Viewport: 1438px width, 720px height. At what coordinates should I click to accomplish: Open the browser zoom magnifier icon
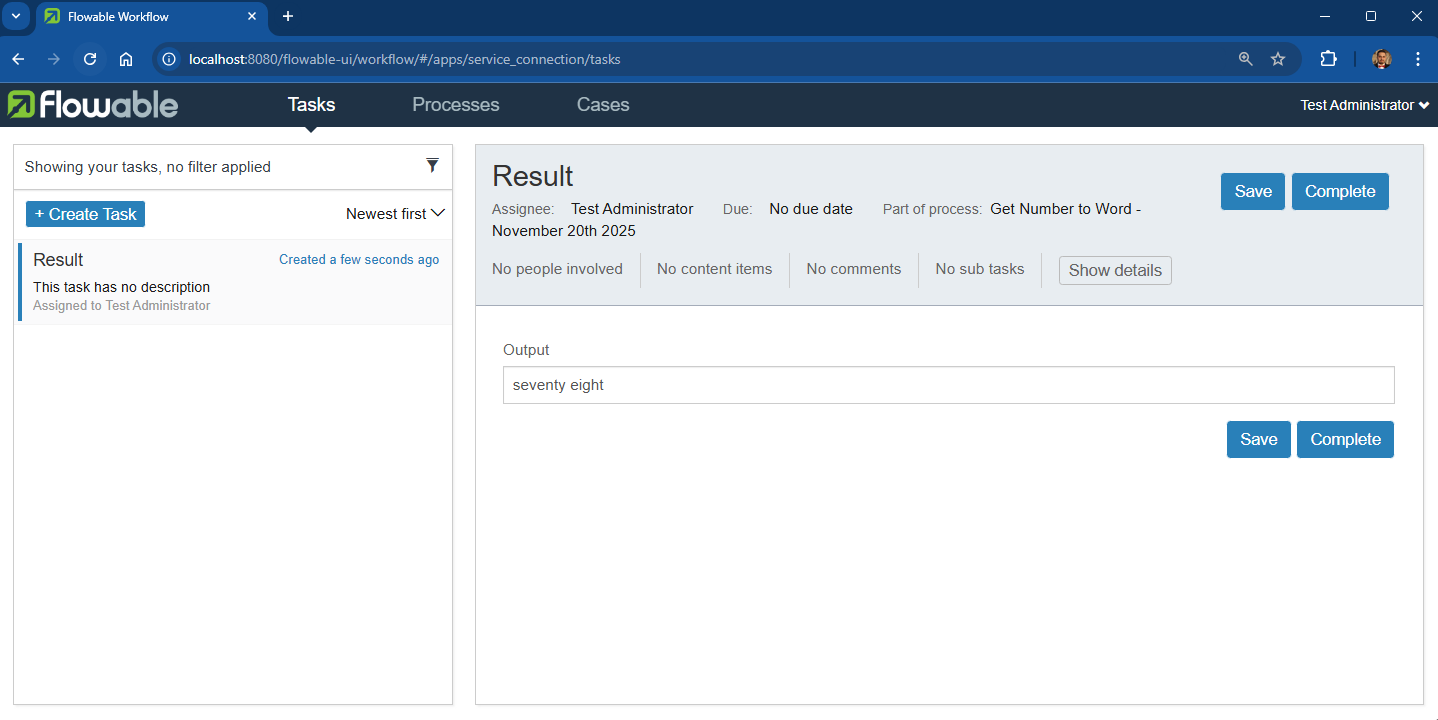point(1246,59)
